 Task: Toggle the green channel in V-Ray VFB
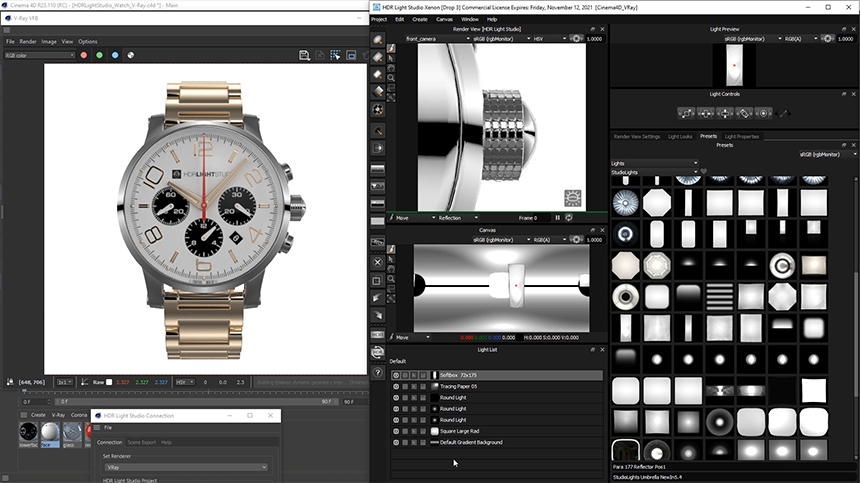click(99, 55)
